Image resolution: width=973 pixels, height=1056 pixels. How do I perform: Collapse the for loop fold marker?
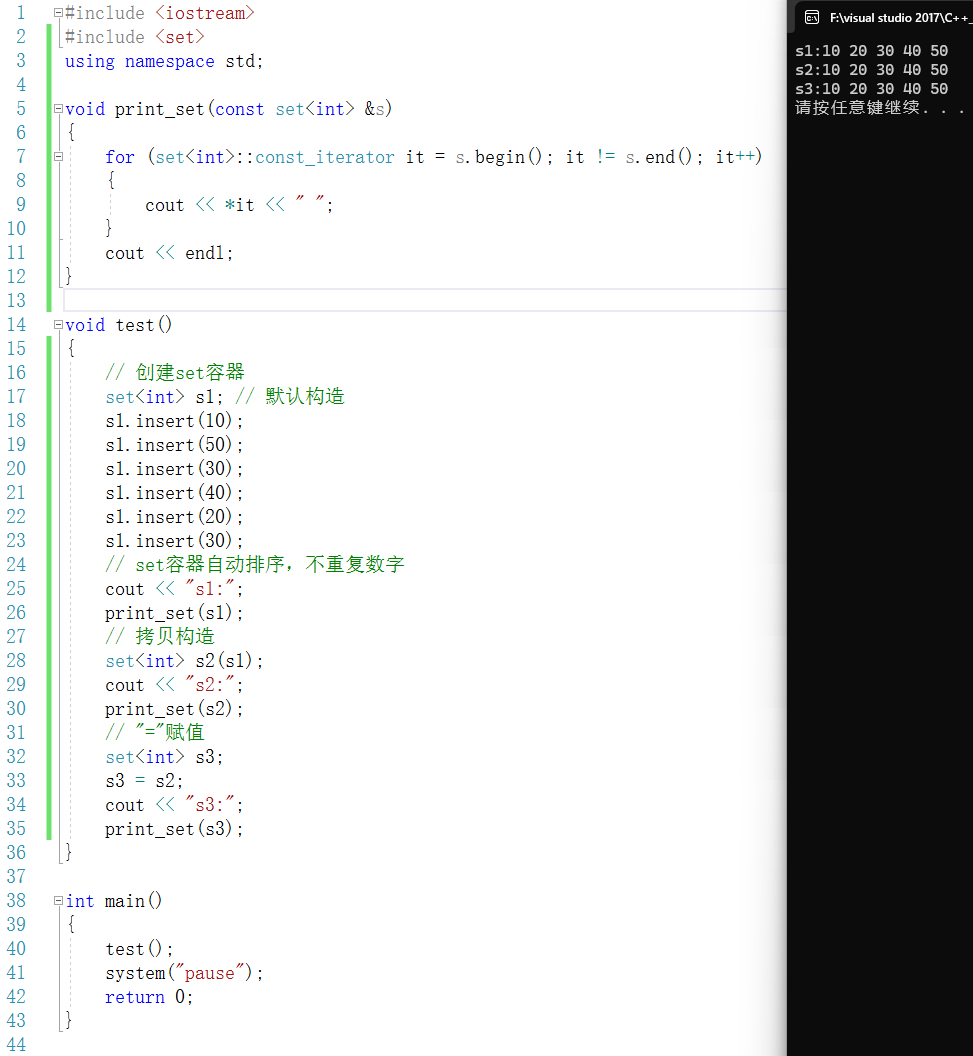[x=59, y=156]
